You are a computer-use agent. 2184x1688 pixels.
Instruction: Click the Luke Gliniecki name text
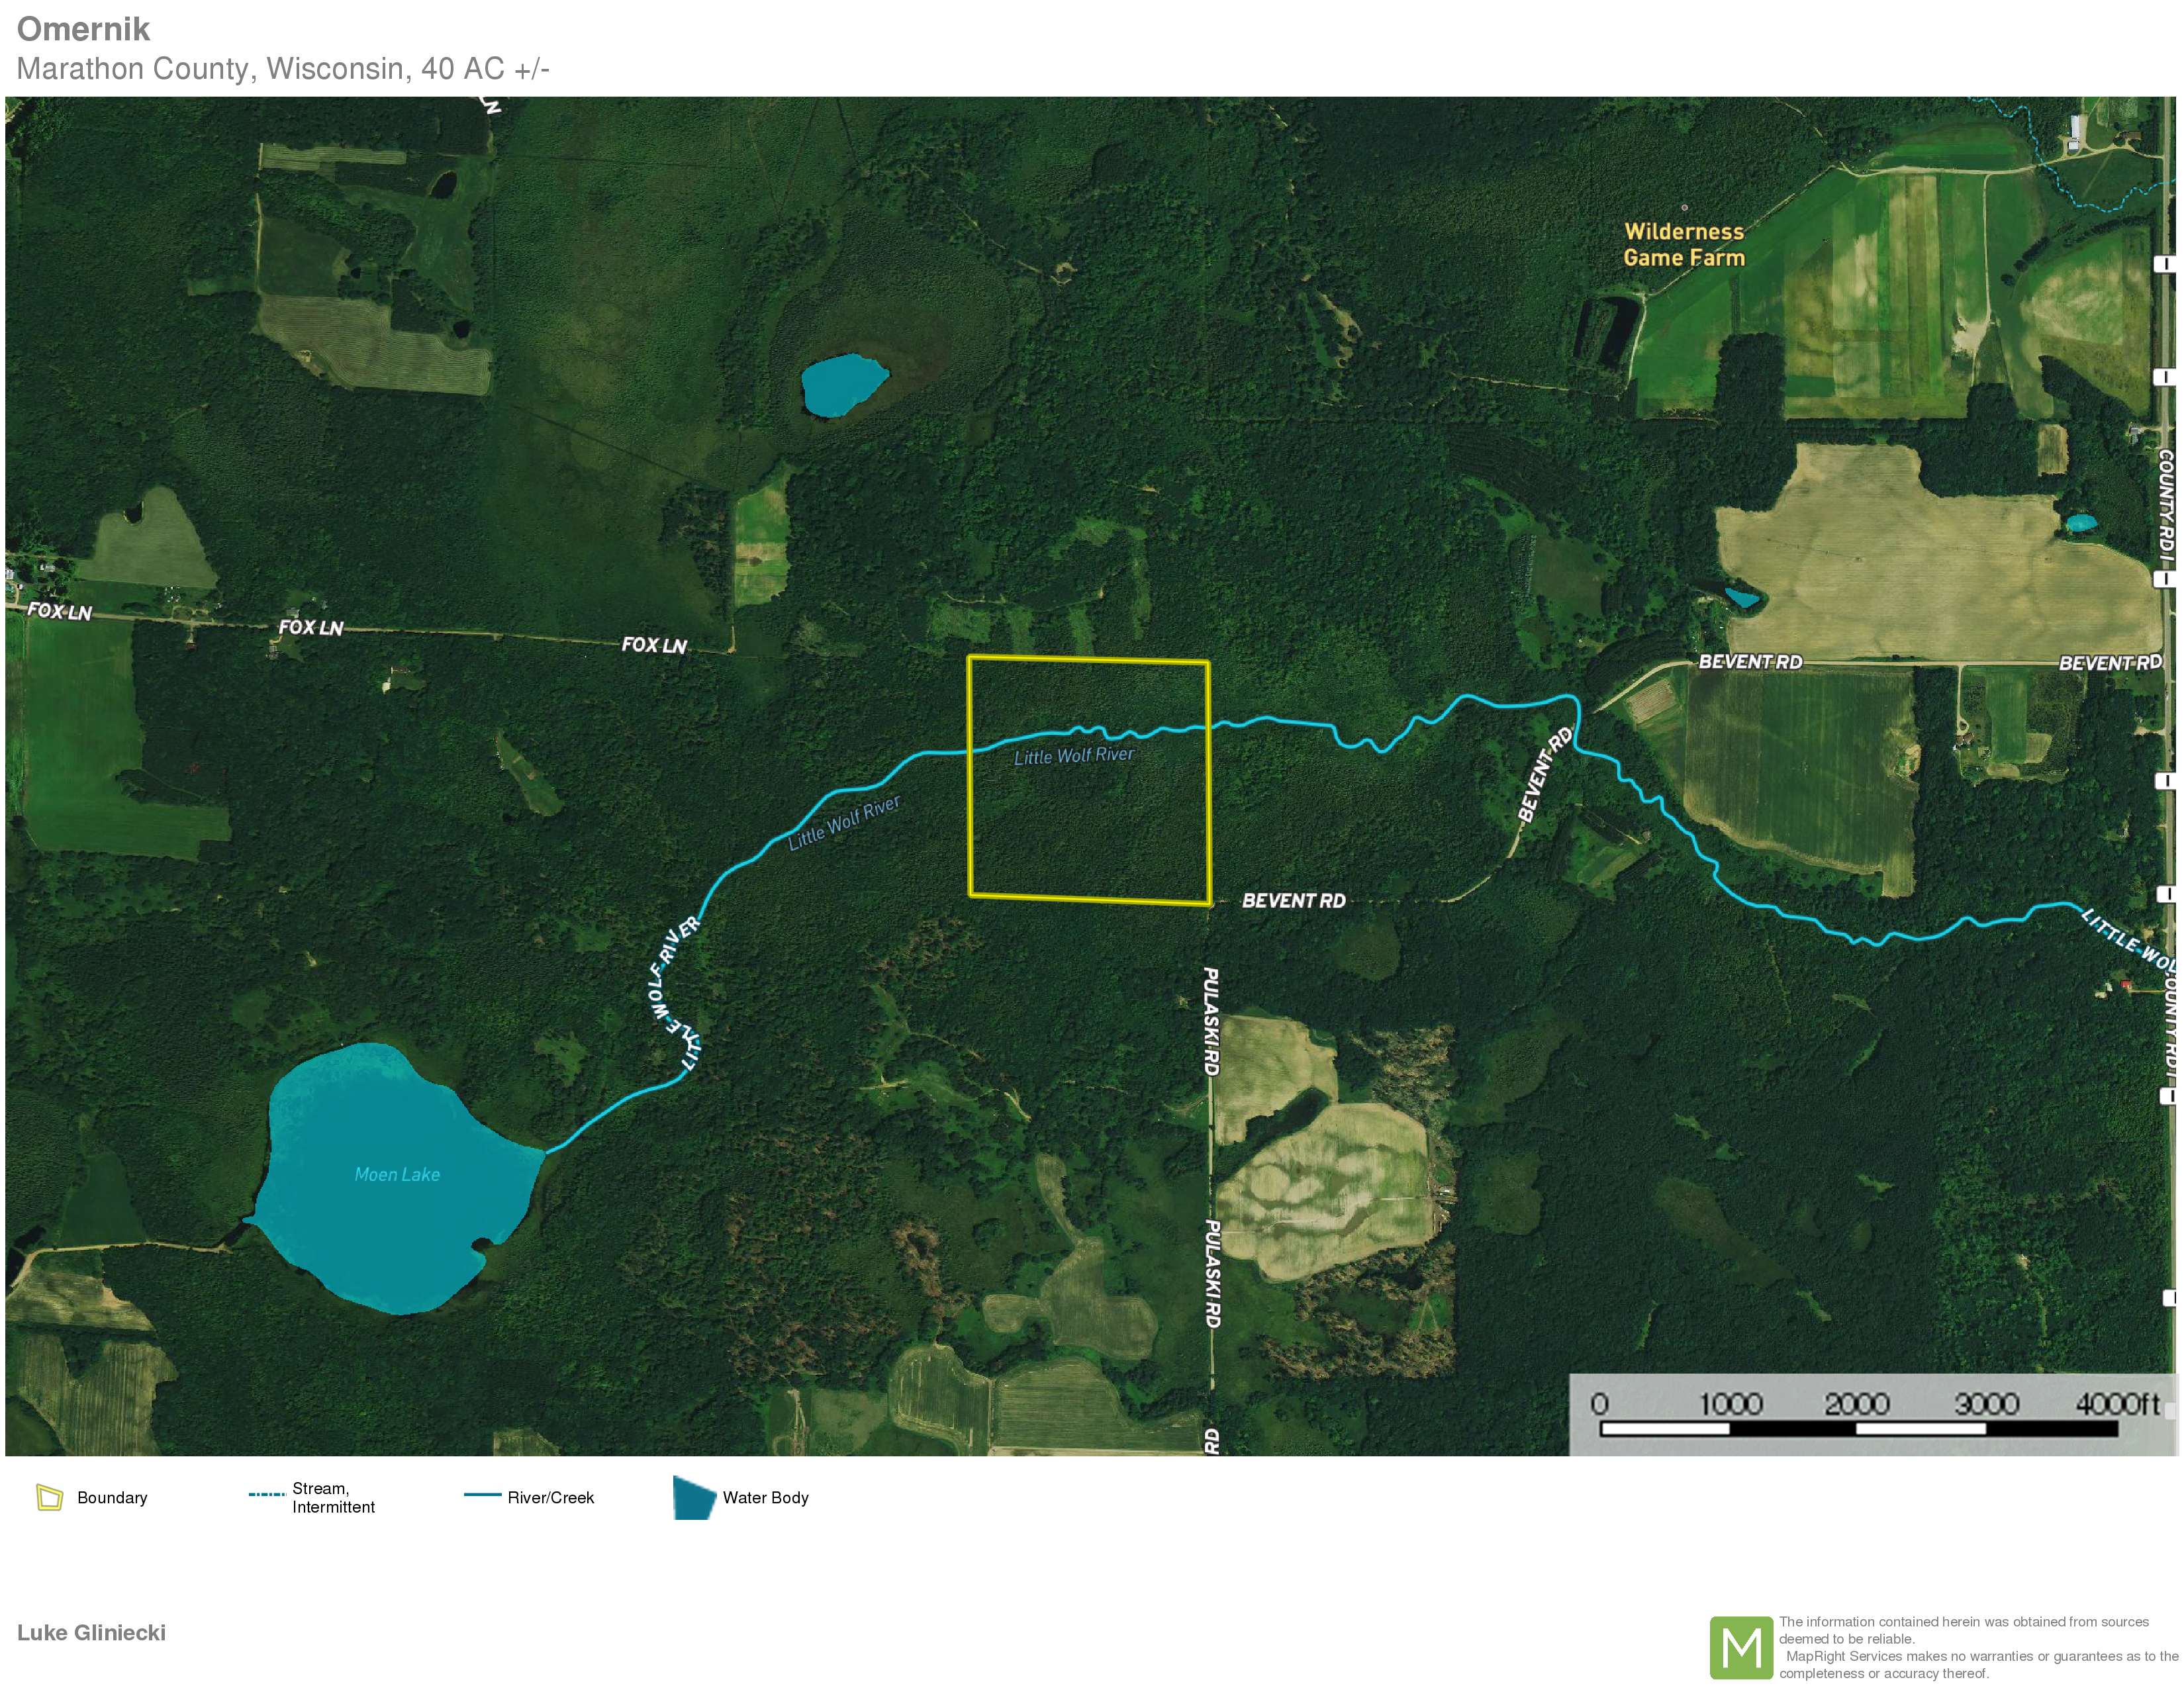pyautogui.click(x=91, y=1633)
